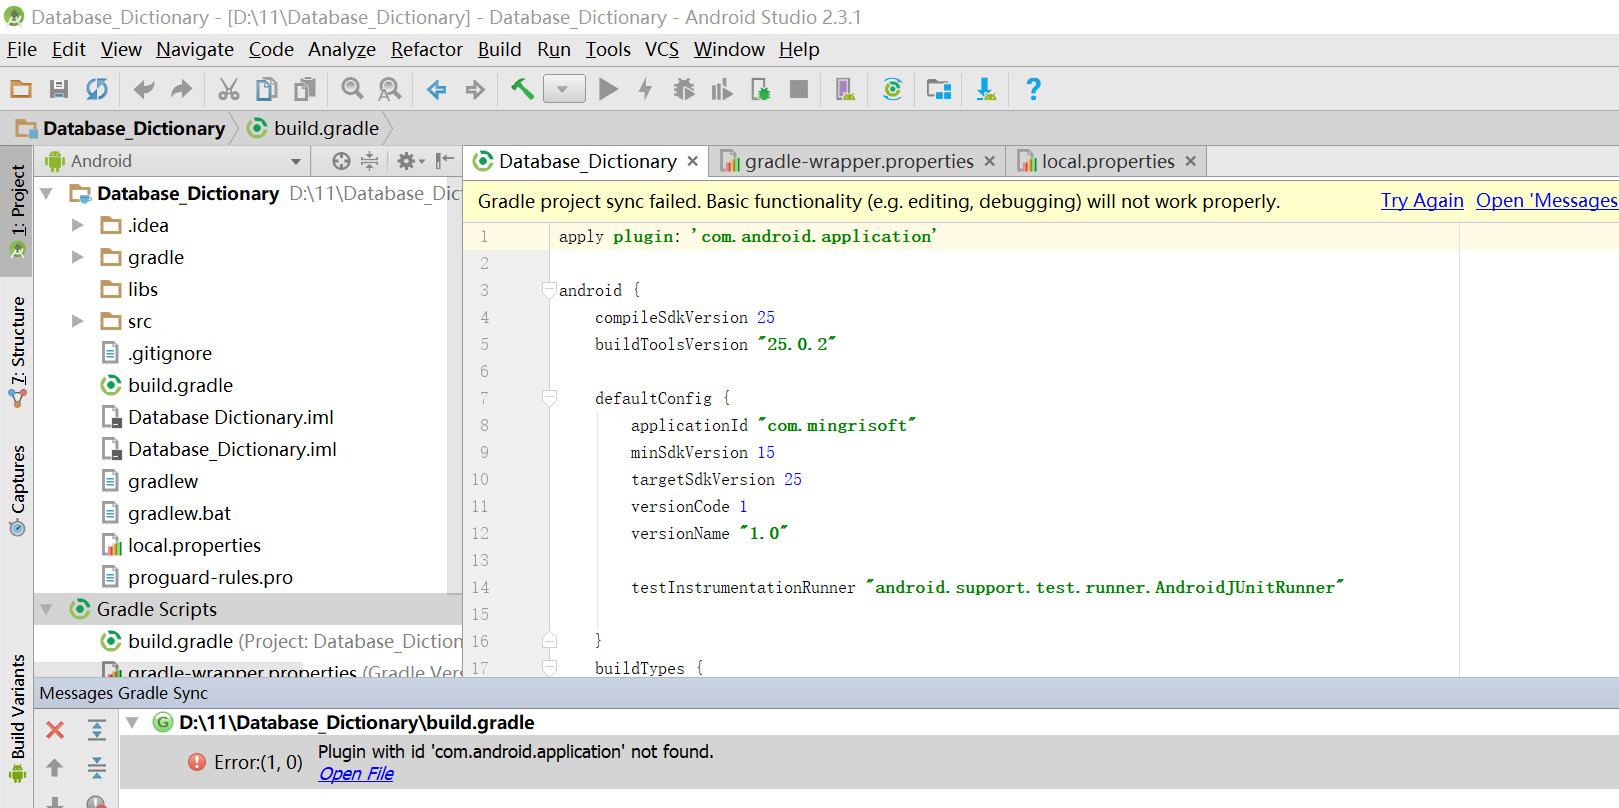
Task: Click Expand All icon in Messages panel
Action: click(96, 730)
